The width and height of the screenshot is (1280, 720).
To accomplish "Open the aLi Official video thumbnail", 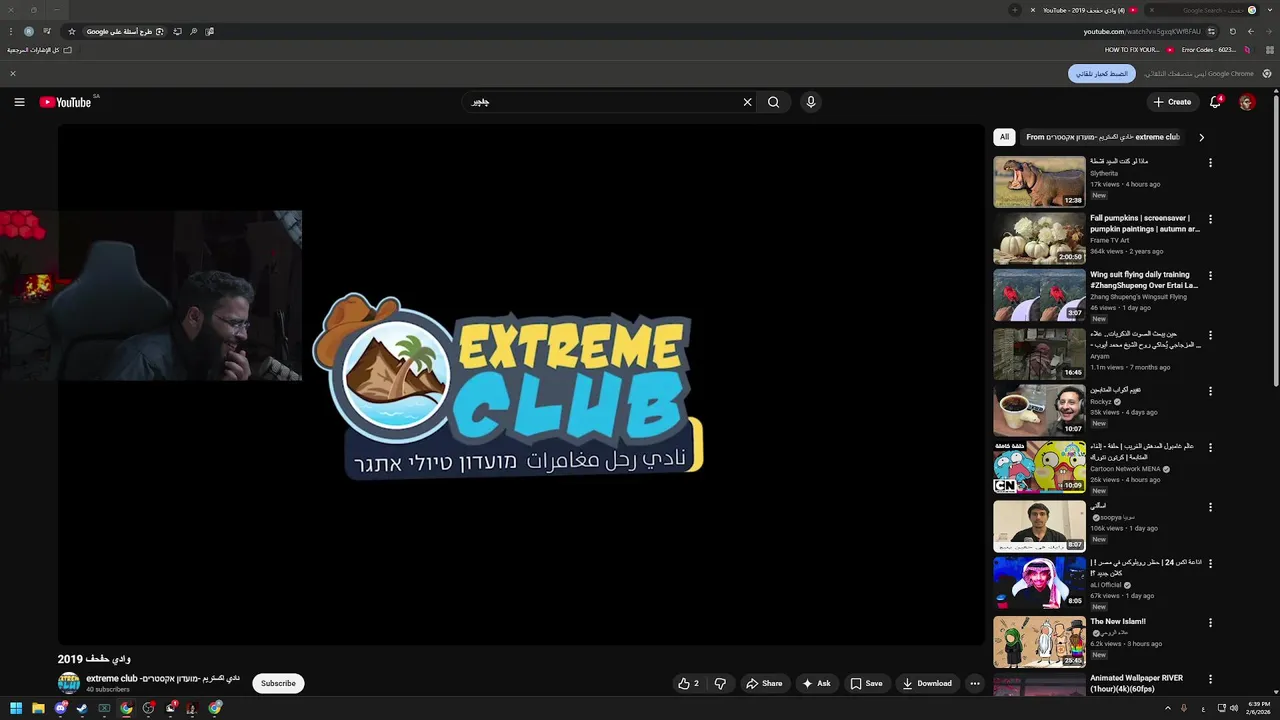I will [1039, 582].
